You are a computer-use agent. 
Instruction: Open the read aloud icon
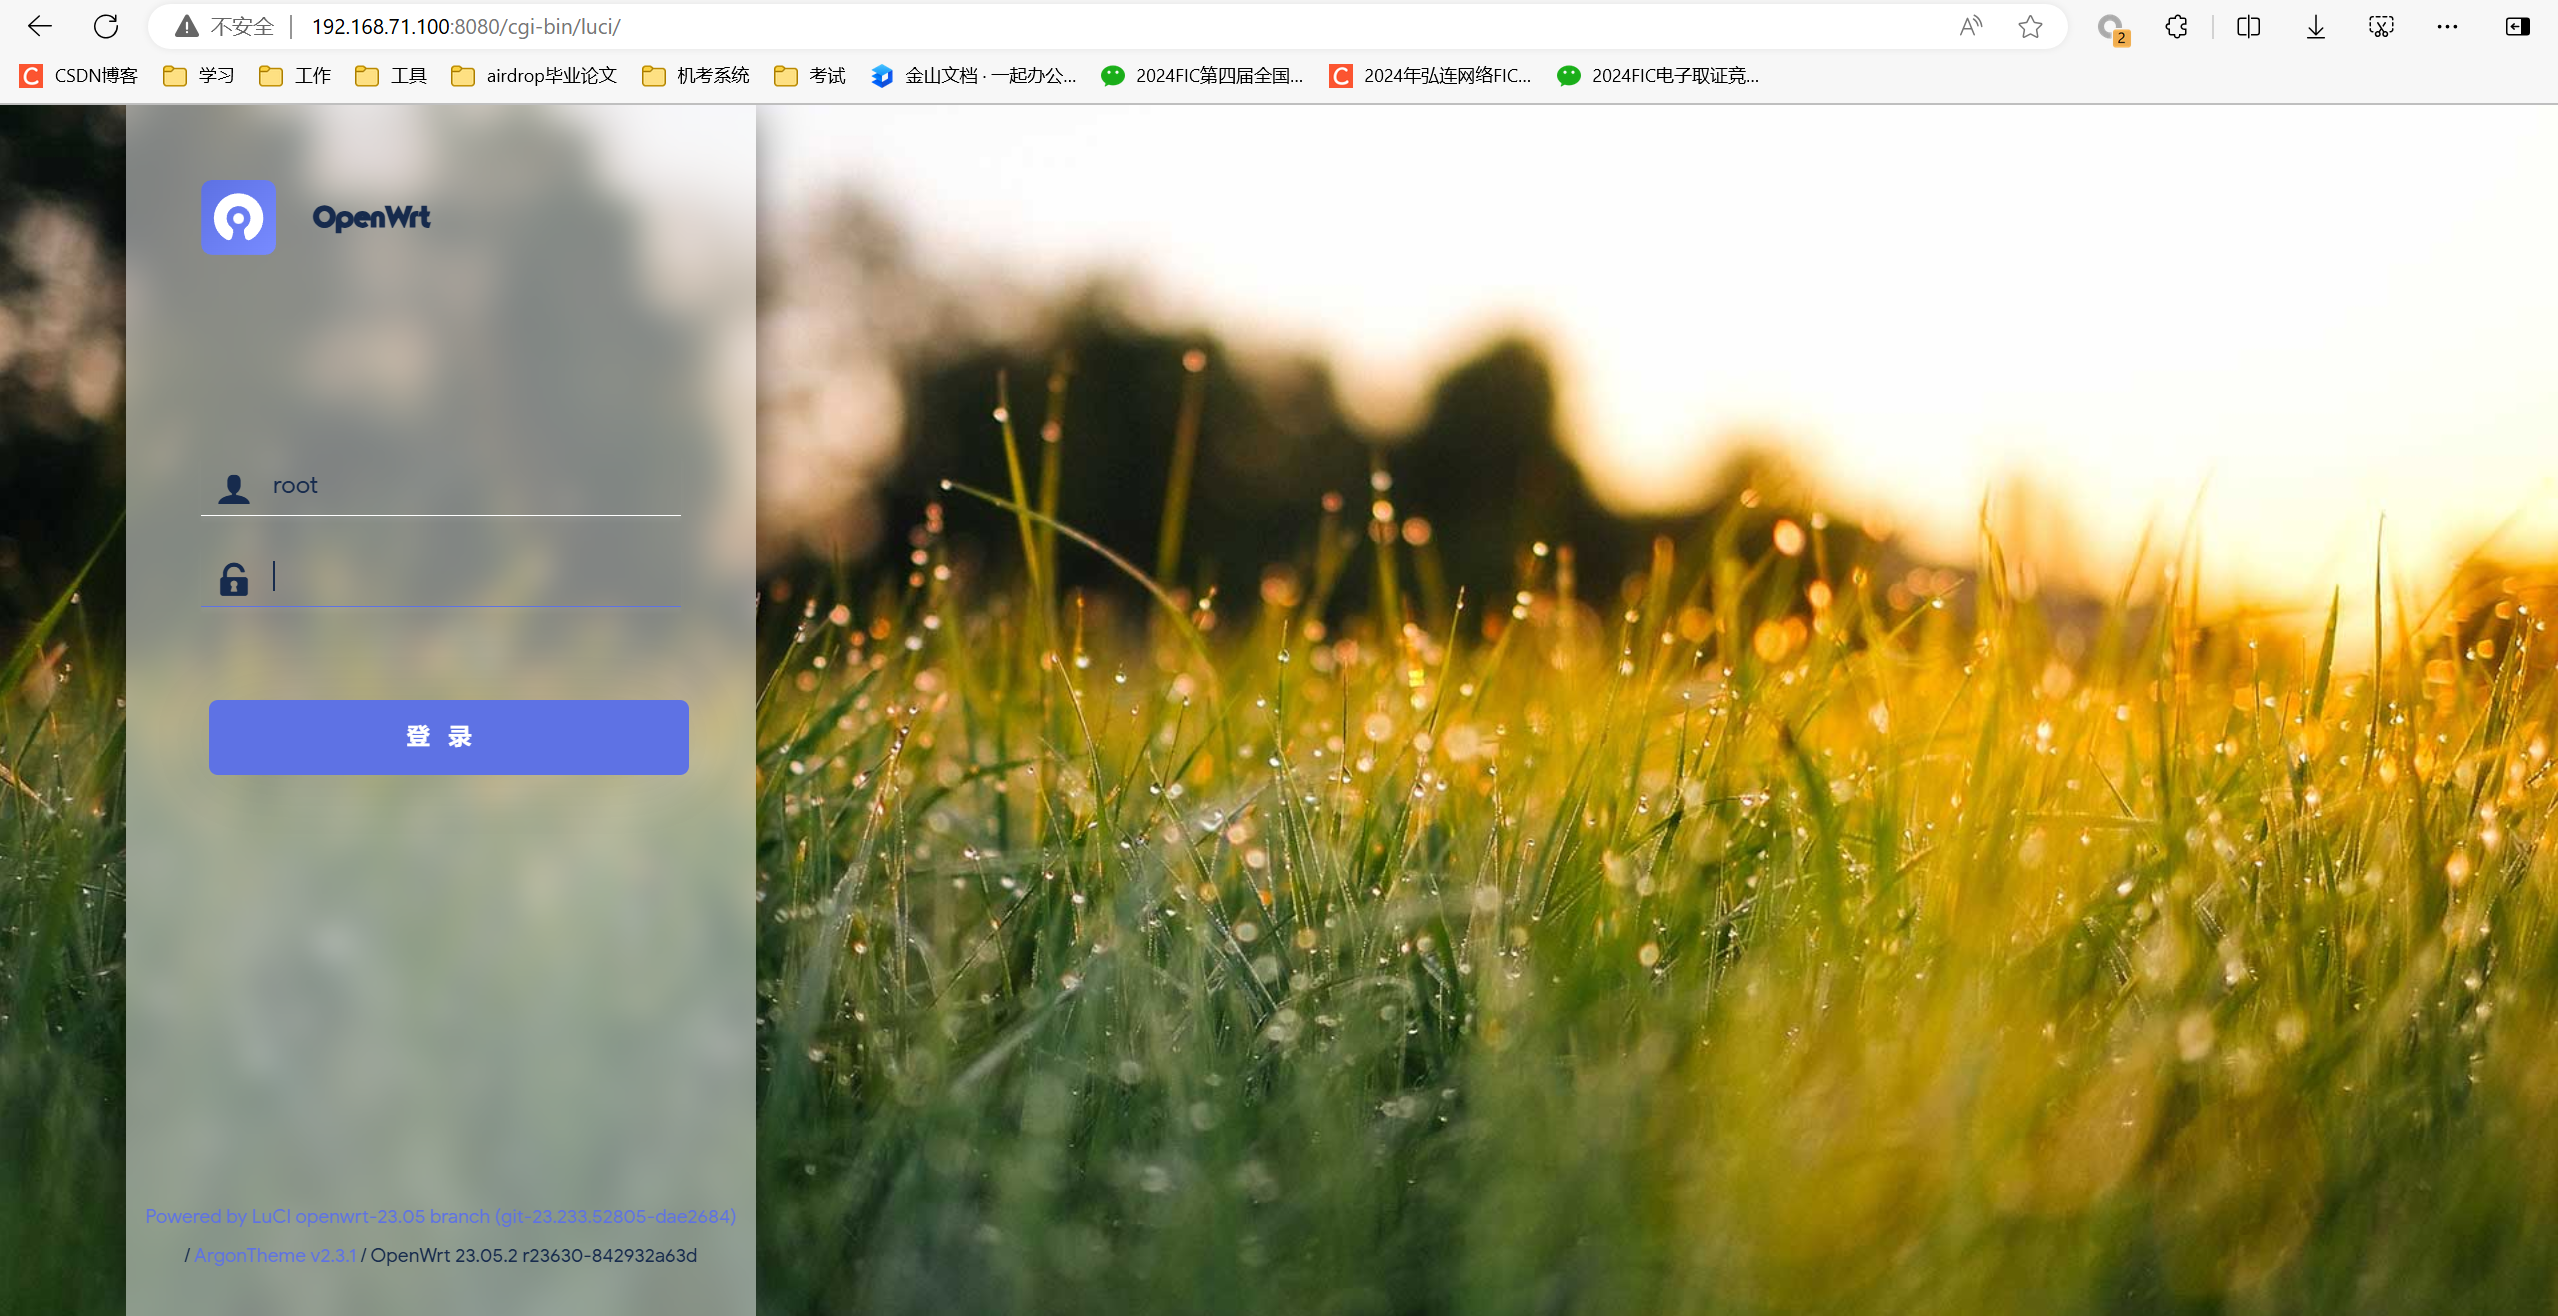pyautogui.click(x=1970, y=27)
